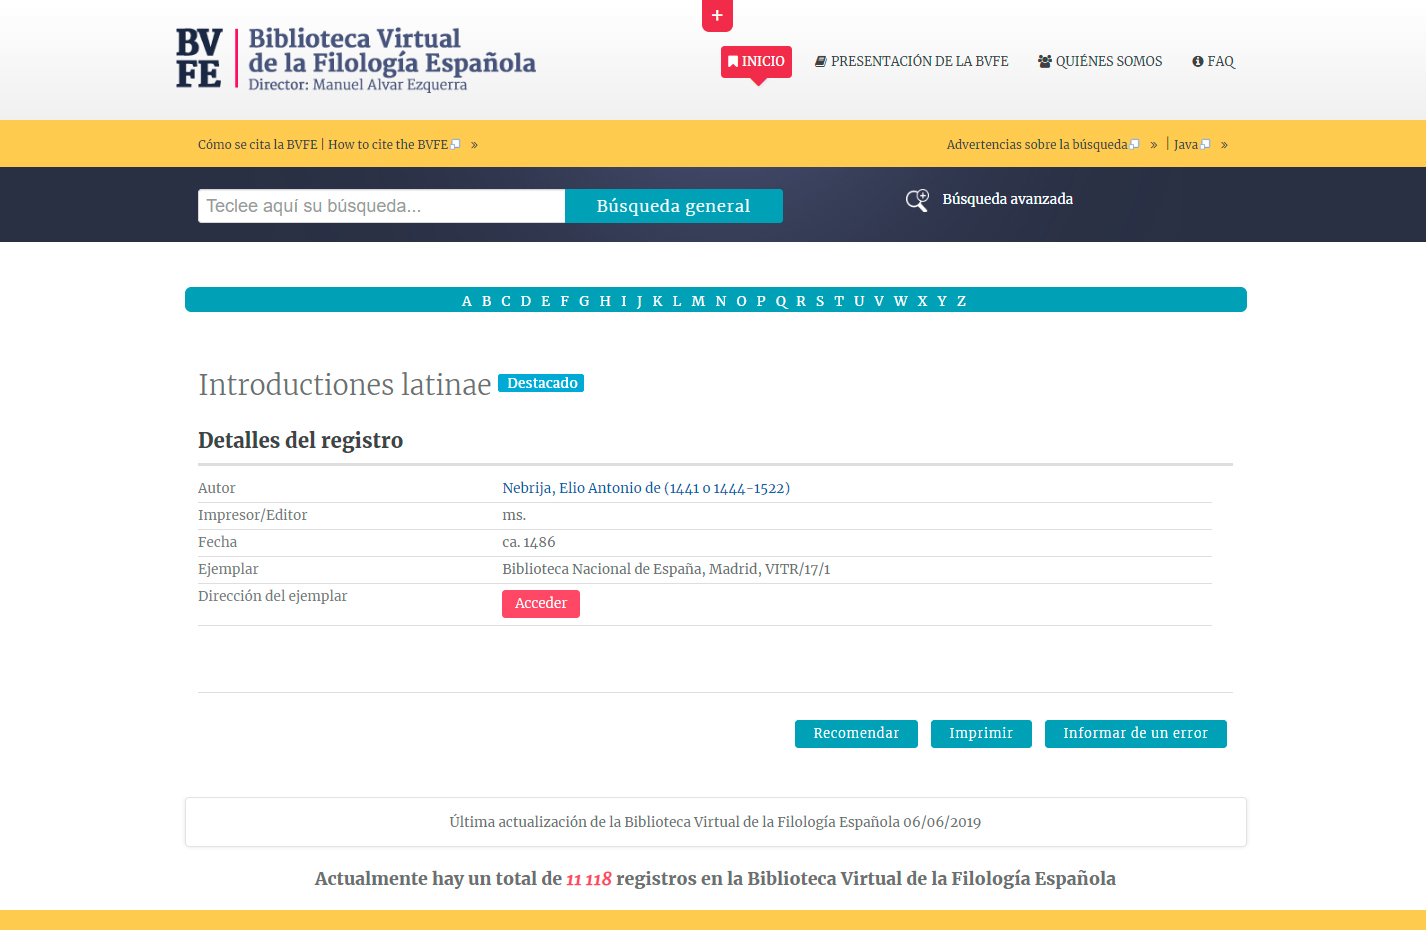Select letter N in alphabet index

[x=720, y=301]
